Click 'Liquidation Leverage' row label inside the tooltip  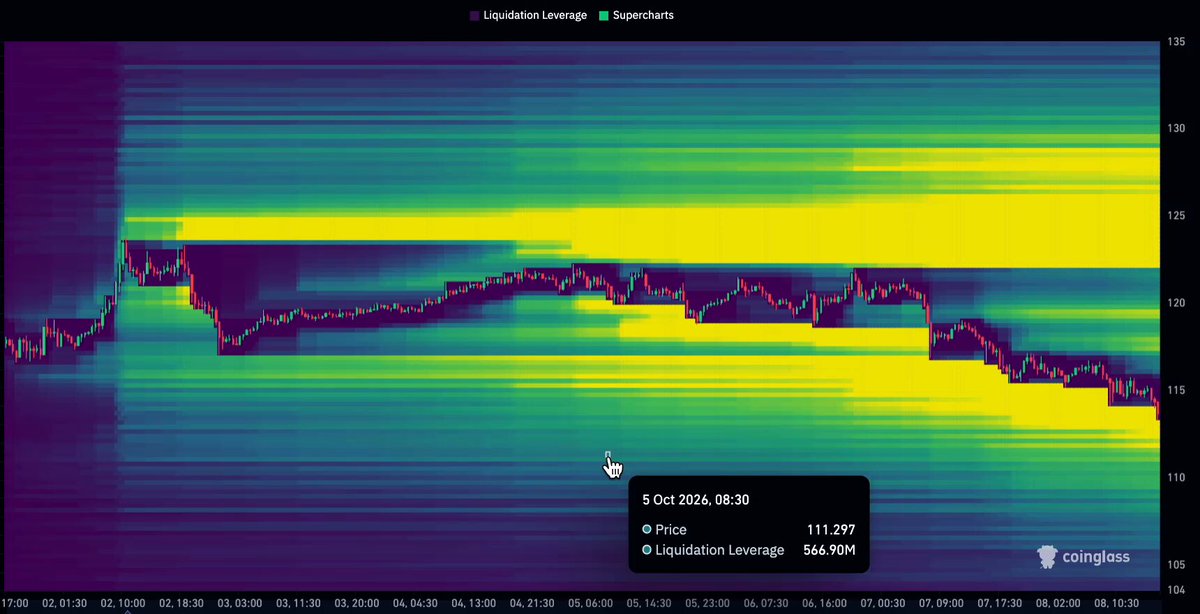[x=719, y=550]
